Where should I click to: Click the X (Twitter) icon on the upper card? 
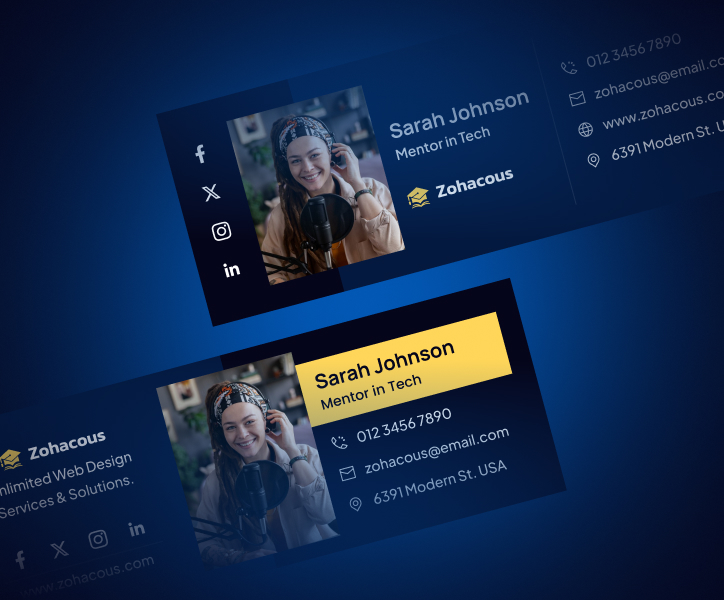(x=211, y=192)
